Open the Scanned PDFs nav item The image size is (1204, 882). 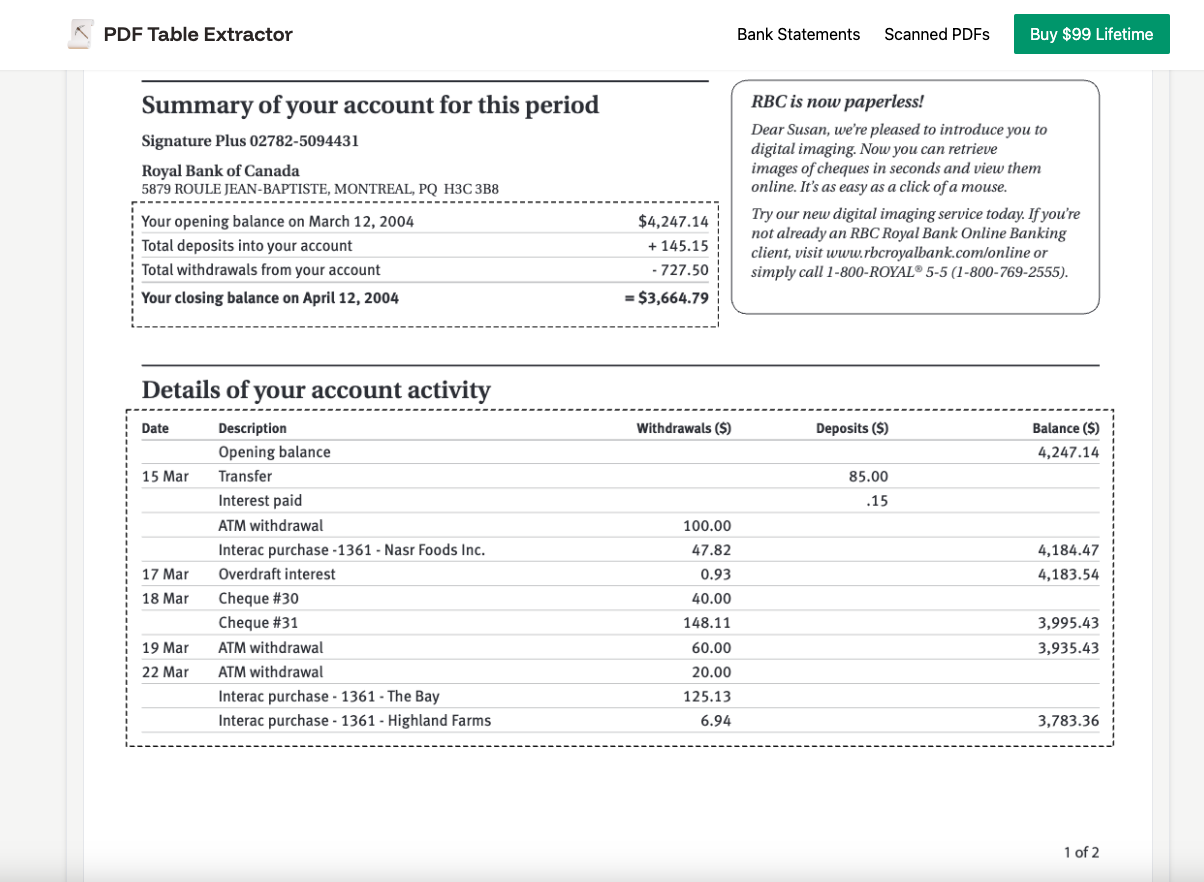pos(937,34)
